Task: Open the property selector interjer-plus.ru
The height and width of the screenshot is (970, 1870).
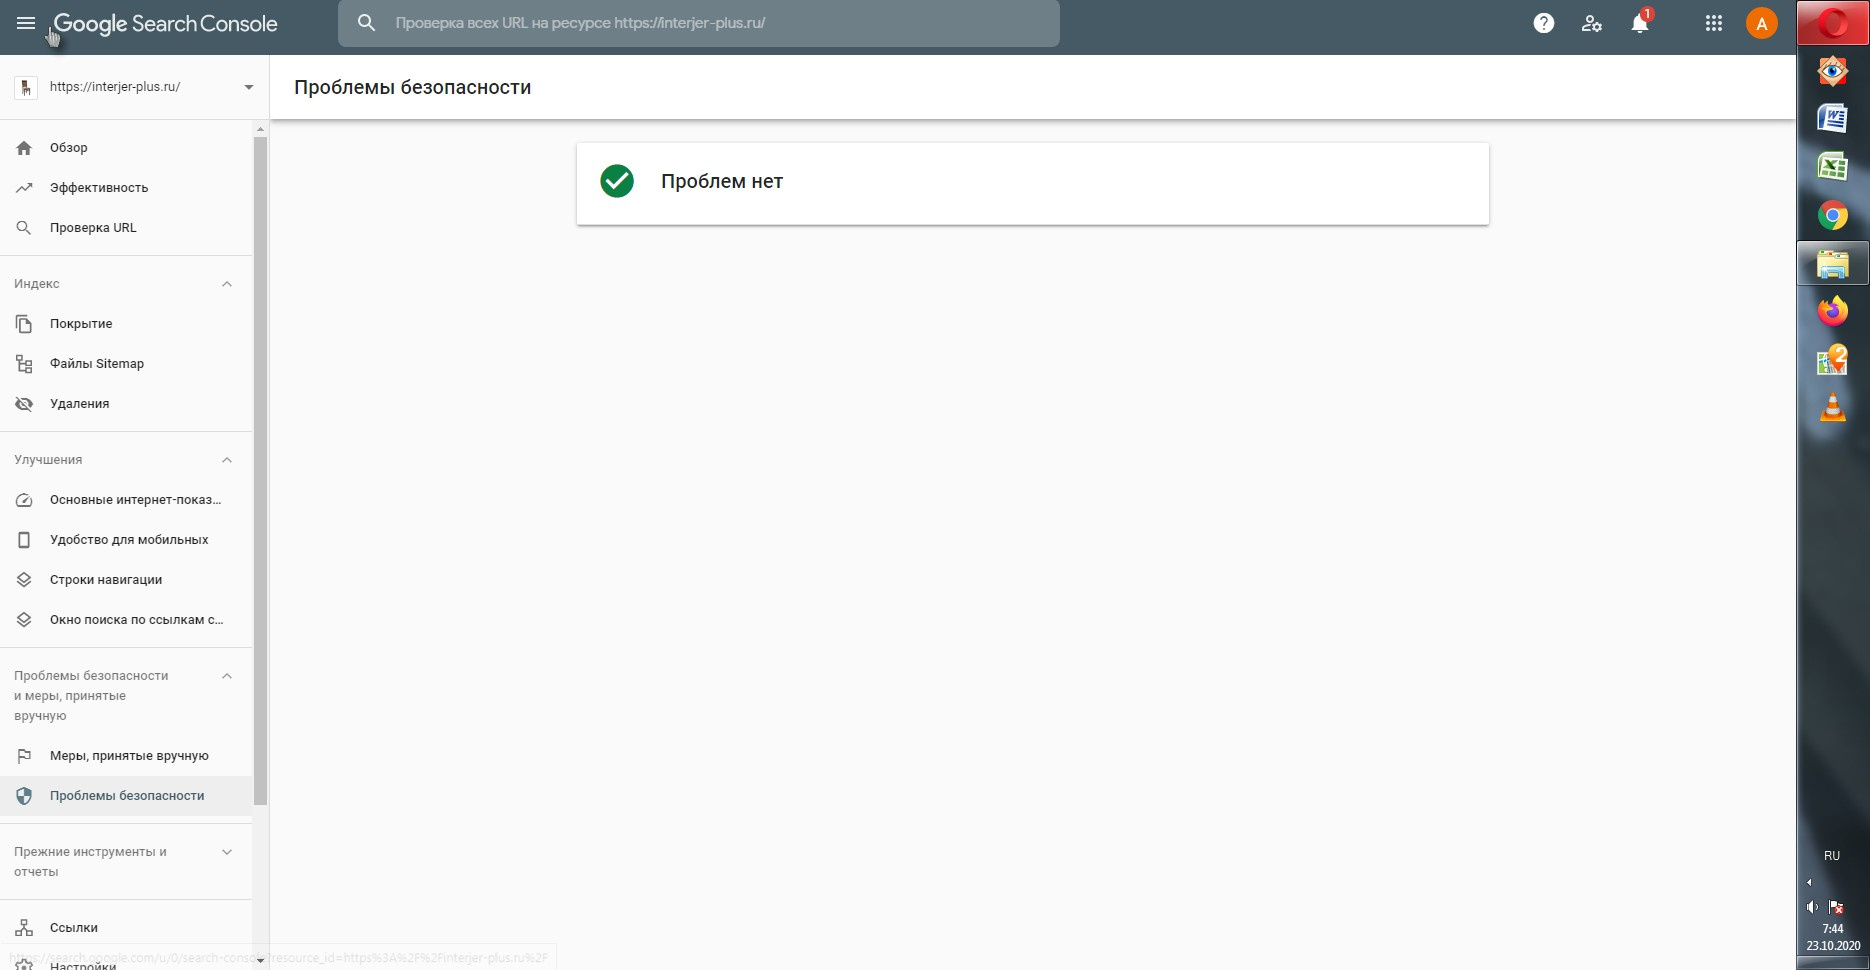Action: (134, 87)
